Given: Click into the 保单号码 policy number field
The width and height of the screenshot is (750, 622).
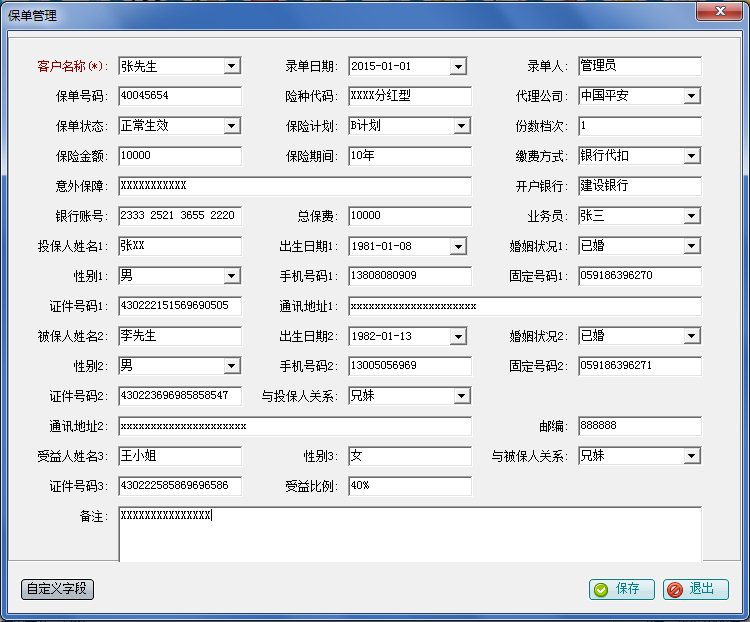Looking at the screenshot, I should 180,96.
